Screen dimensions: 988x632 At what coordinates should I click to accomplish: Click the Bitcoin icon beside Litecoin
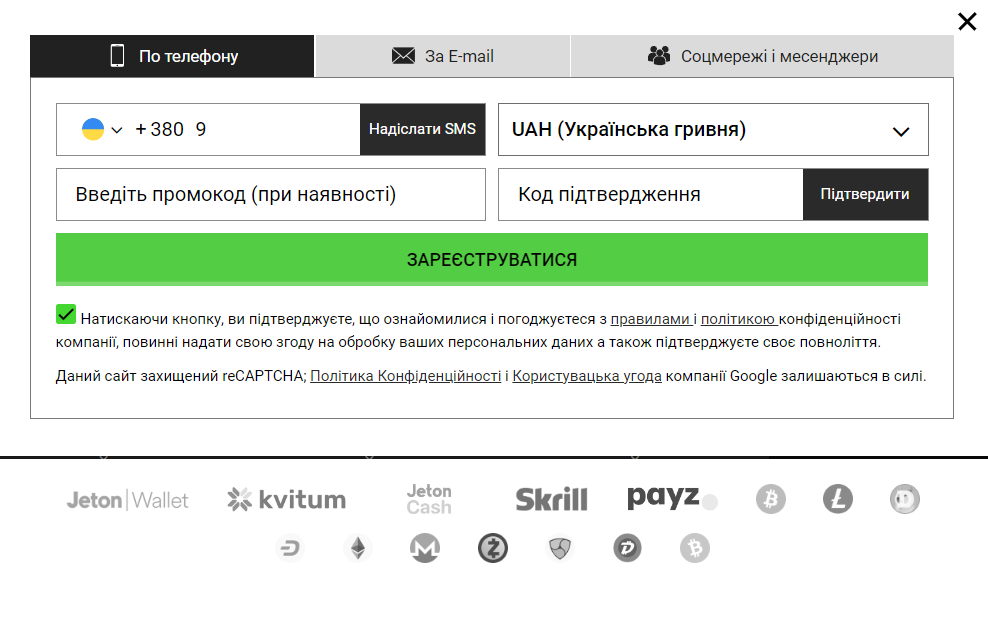click(x=771, y=499)
